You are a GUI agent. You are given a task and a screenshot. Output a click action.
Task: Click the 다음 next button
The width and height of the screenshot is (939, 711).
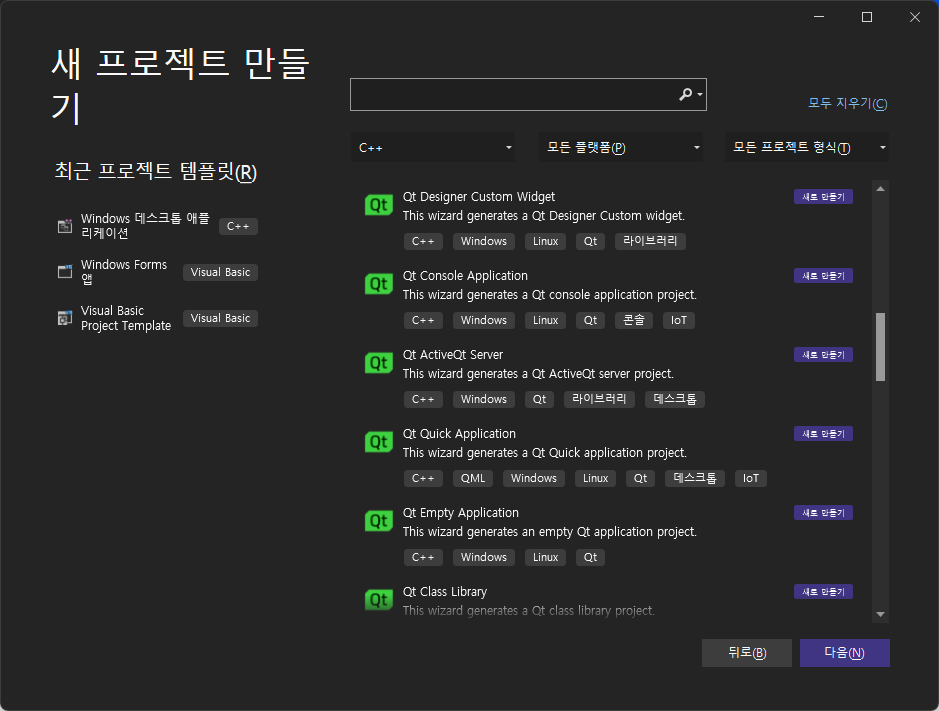pyautogui.click(x=844, y=652)
